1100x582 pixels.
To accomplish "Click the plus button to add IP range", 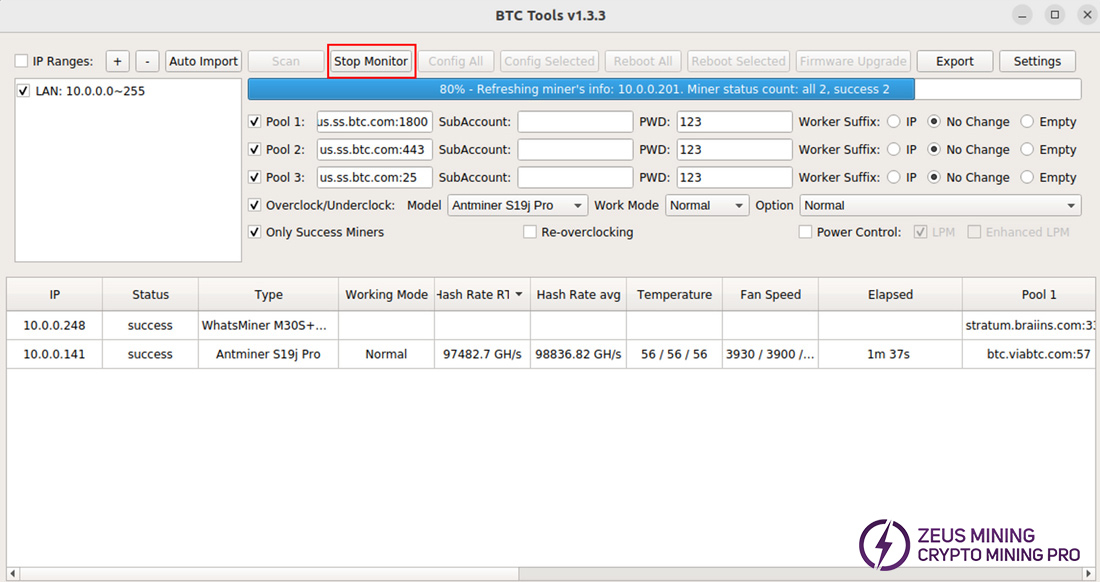I will [117, 61].
